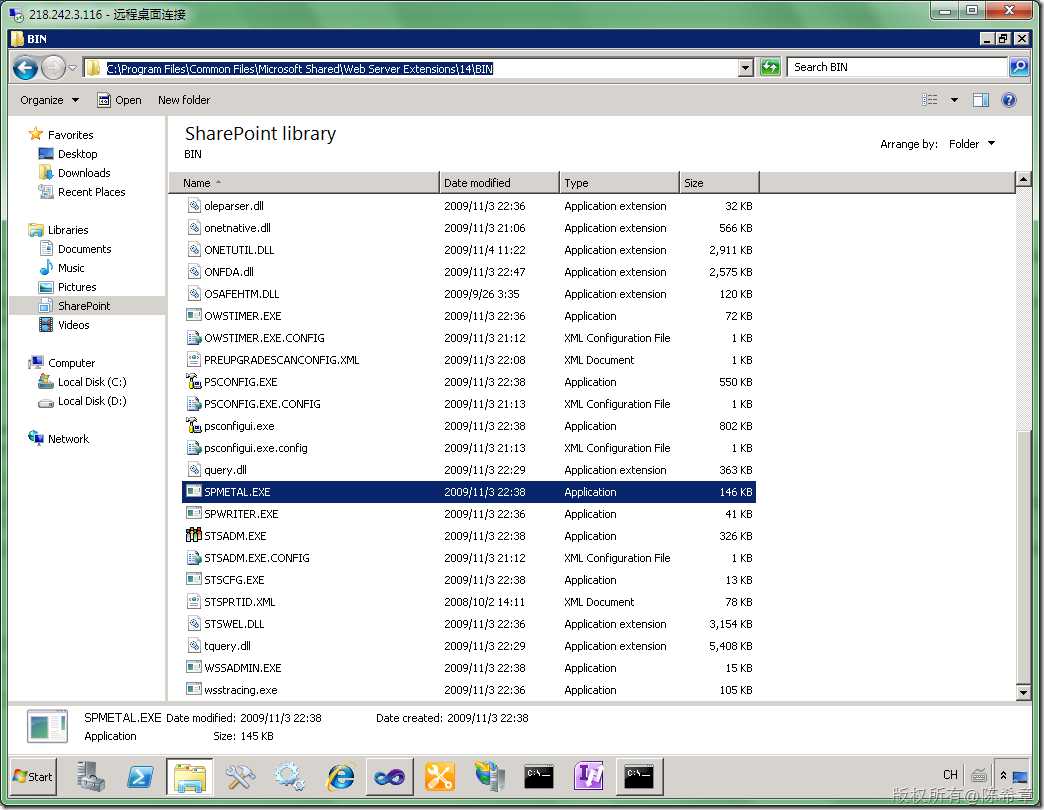
Task: Select PREUPGRADESCANCONFIG.XML file
Action: click(469, 360)
